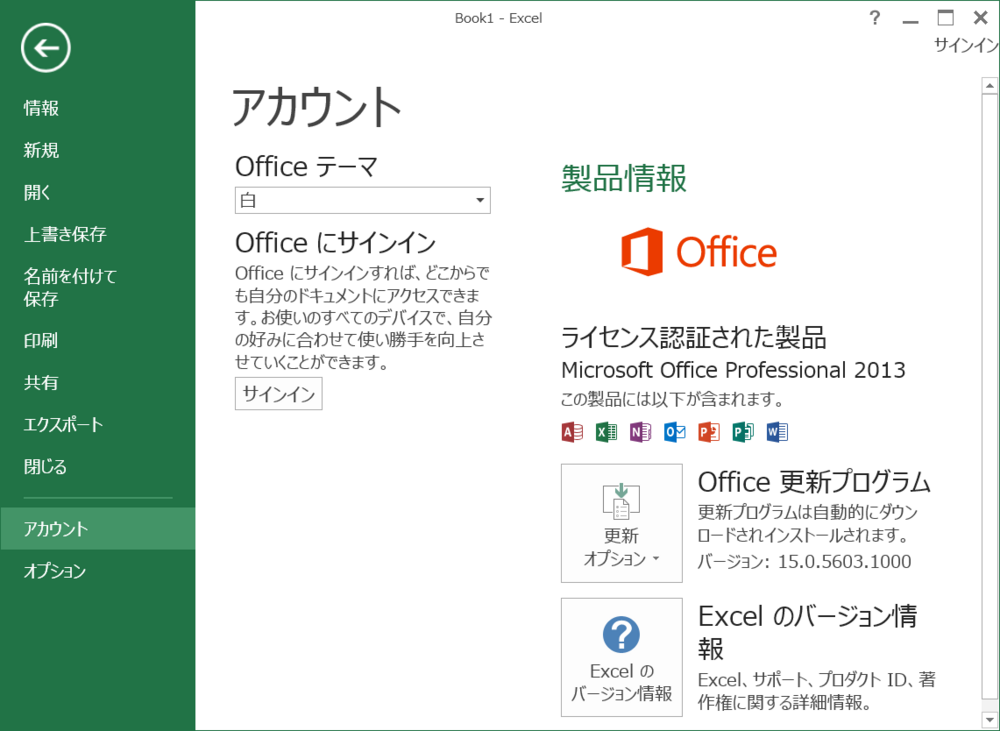The width and height of the screenshot is (1000, 731).
Task: Maximize the Excel window
Action: pyautogui.click(x=945, y=18)
